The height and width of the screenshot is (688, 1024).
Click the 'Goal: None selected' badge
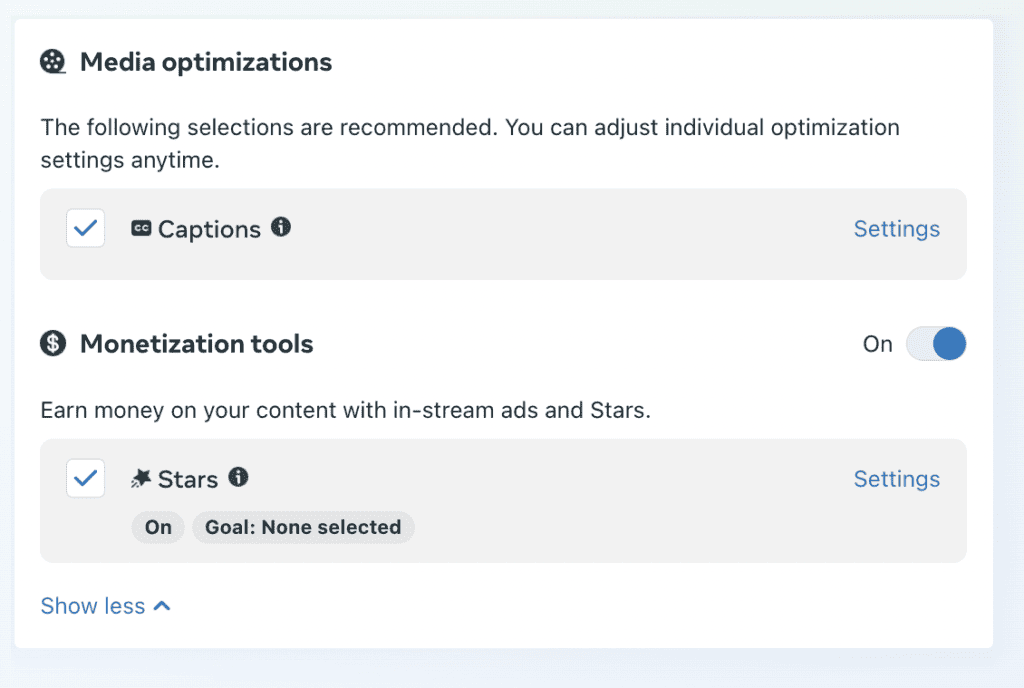(x=303, y=527)
